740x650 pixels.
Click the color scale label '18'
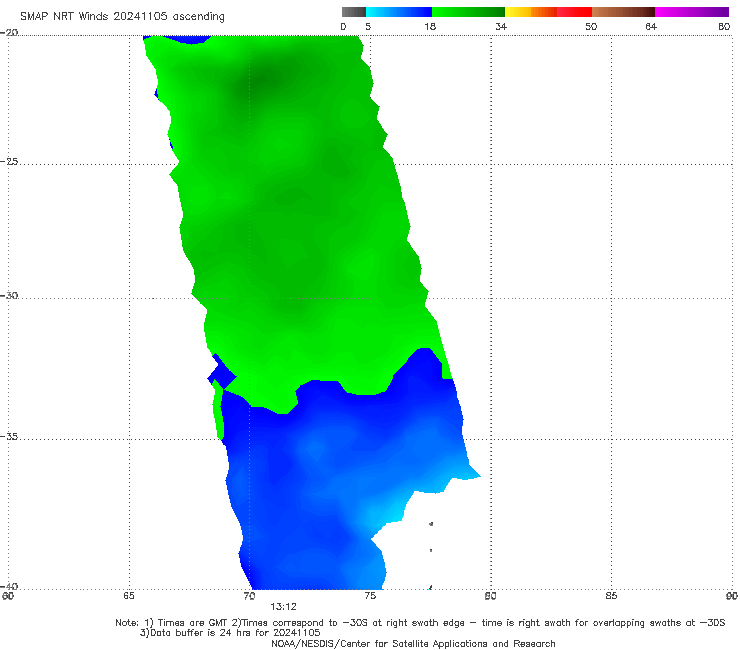(430, 26)
